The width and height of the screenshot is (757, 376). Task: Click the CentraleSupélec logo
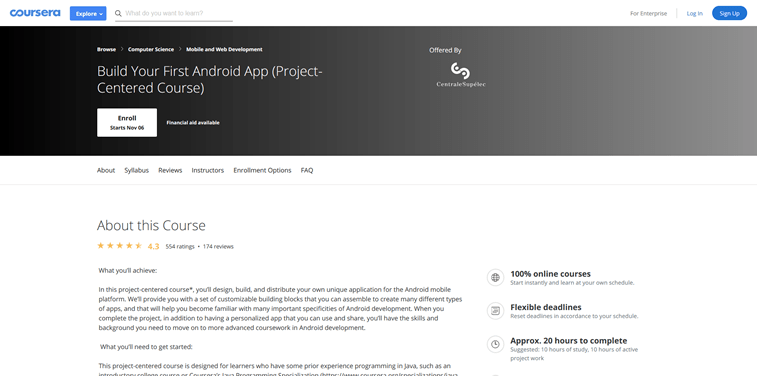click(461, 75)
